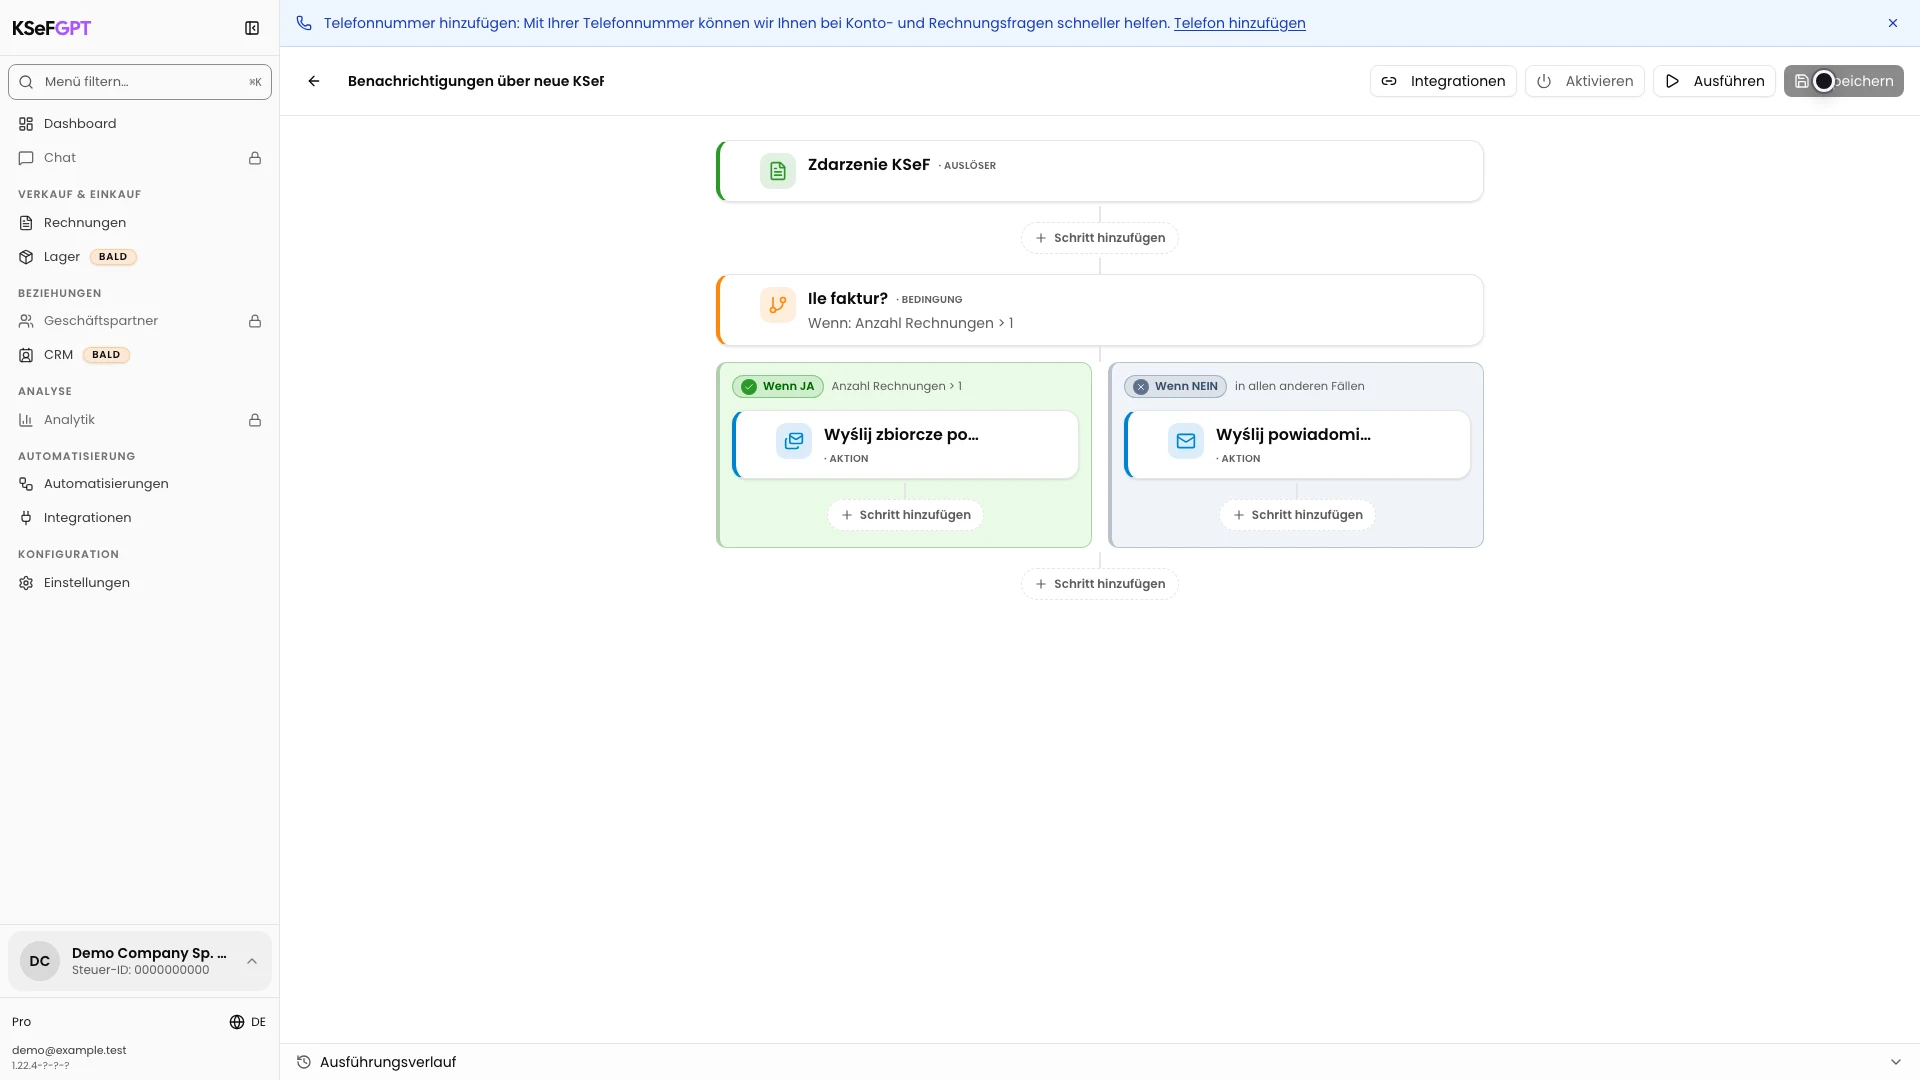
Task: Open Einstellungen in the sidebar
Action: (x=140, y=583)
